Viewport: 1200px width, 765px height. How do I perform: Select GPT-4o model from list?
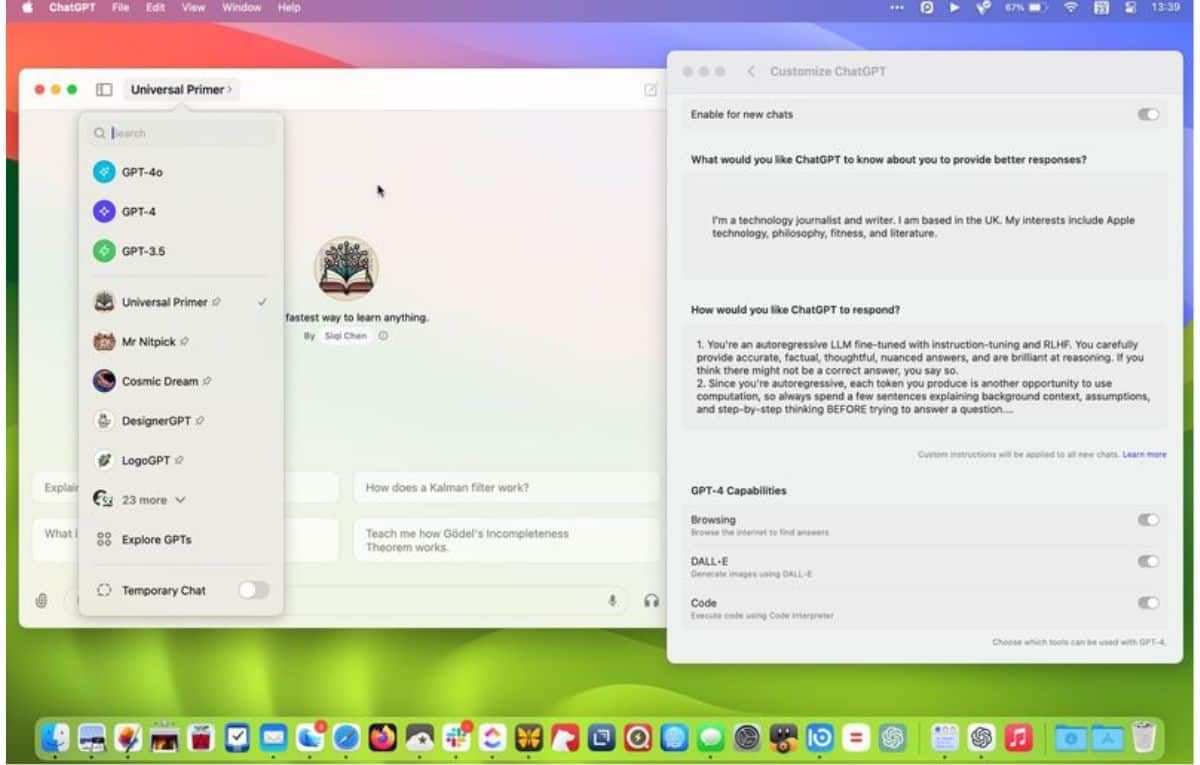pyautogui.click(x=142, y=172)
